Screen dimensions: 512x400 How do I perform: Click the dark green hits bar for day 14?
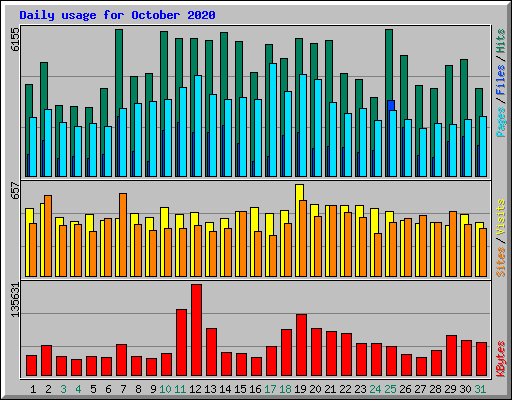[x=224, y=65]
